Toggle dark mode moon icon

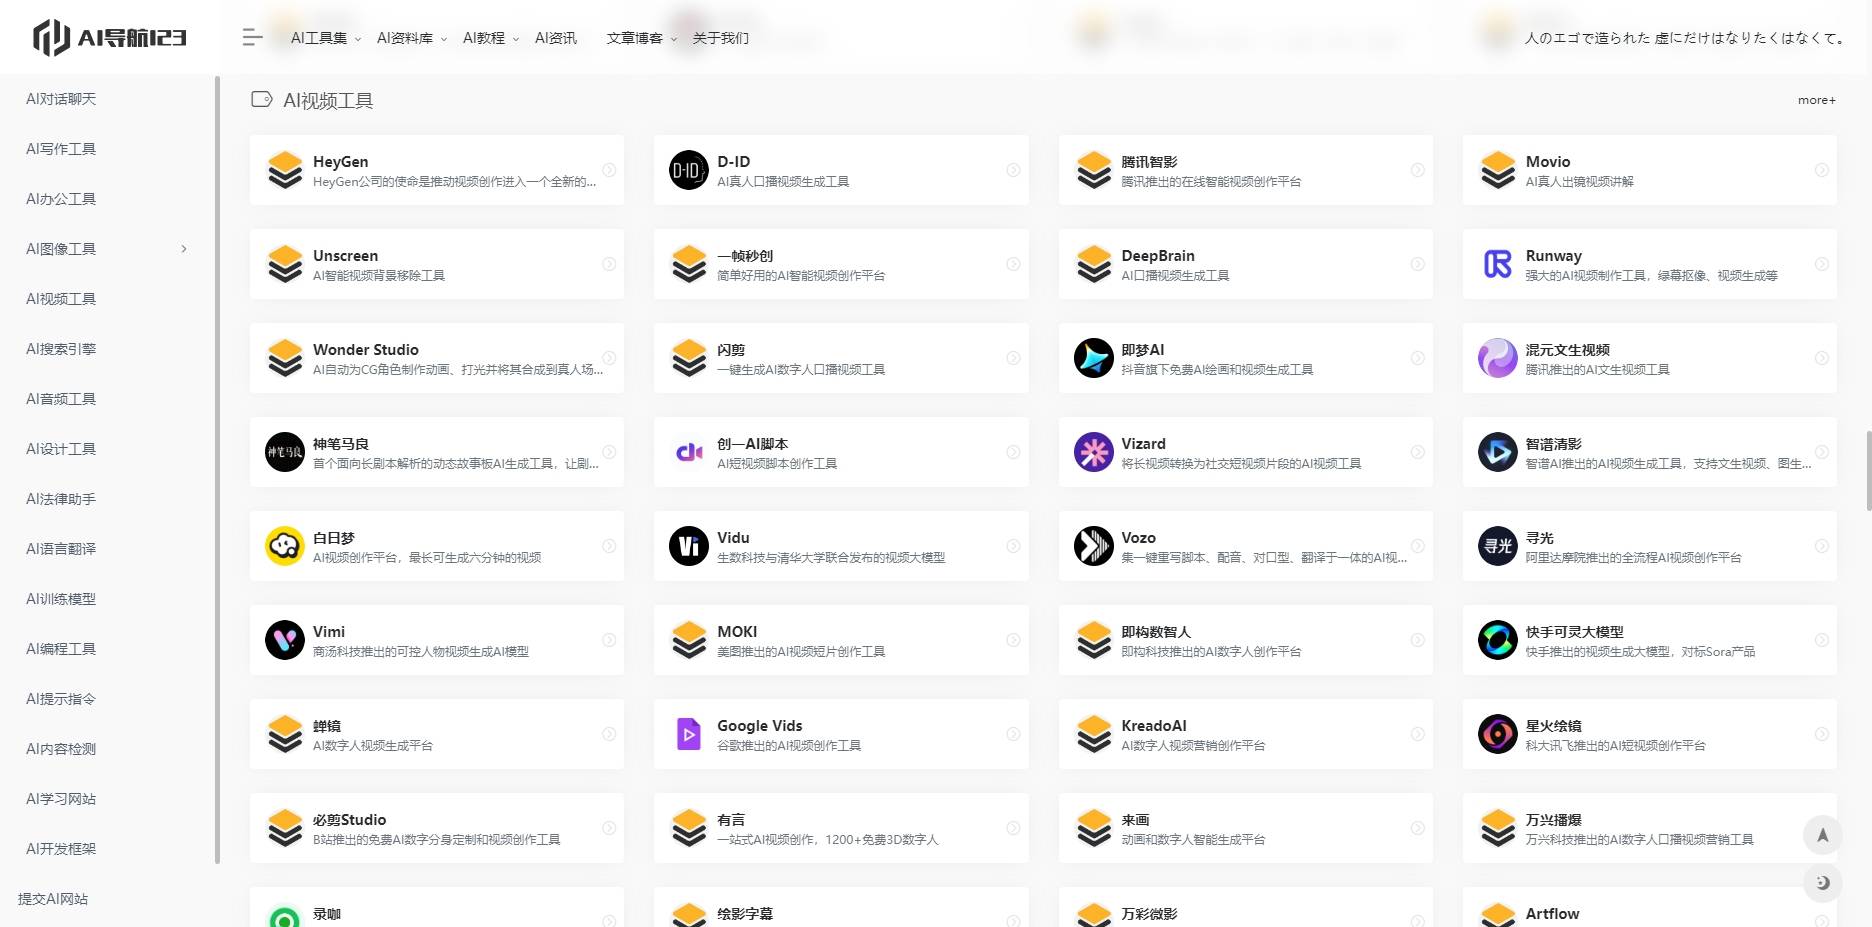(1822, 883)
